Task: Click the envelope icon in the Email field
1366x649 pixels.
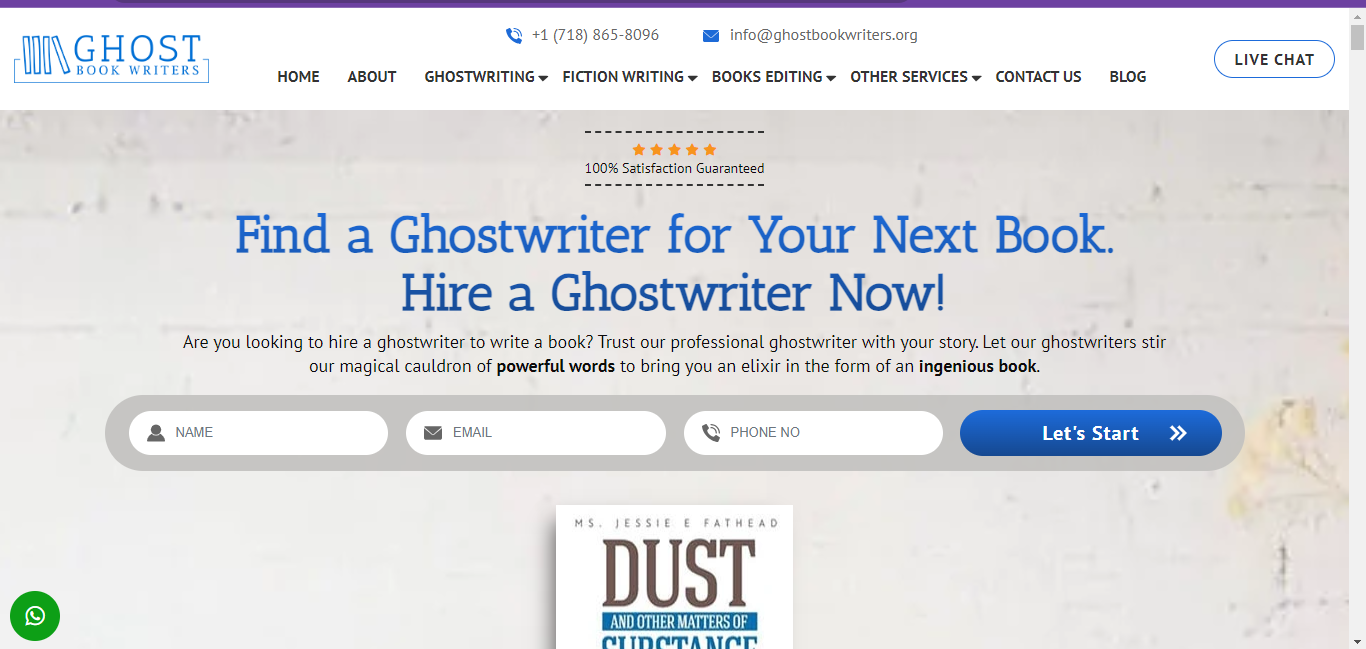Action: point(433,433)
